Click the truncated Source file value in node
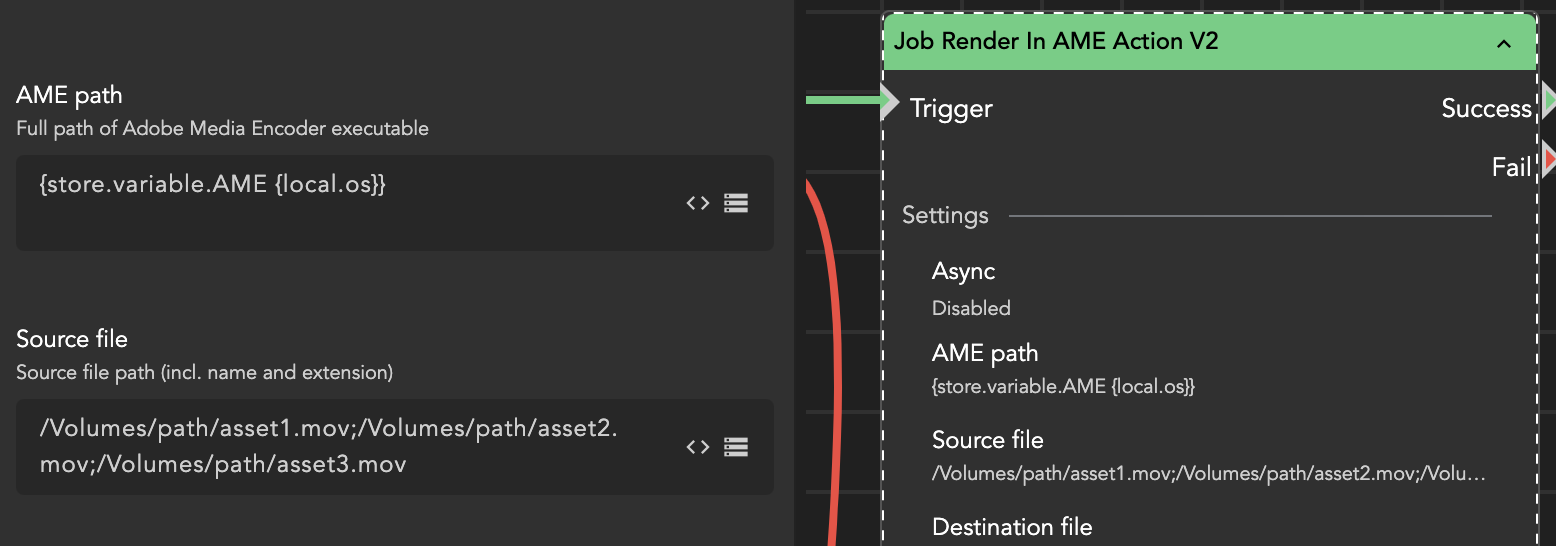Image resolution: width=1556 pixels, height=546 pixels. tap(1208, 474)
